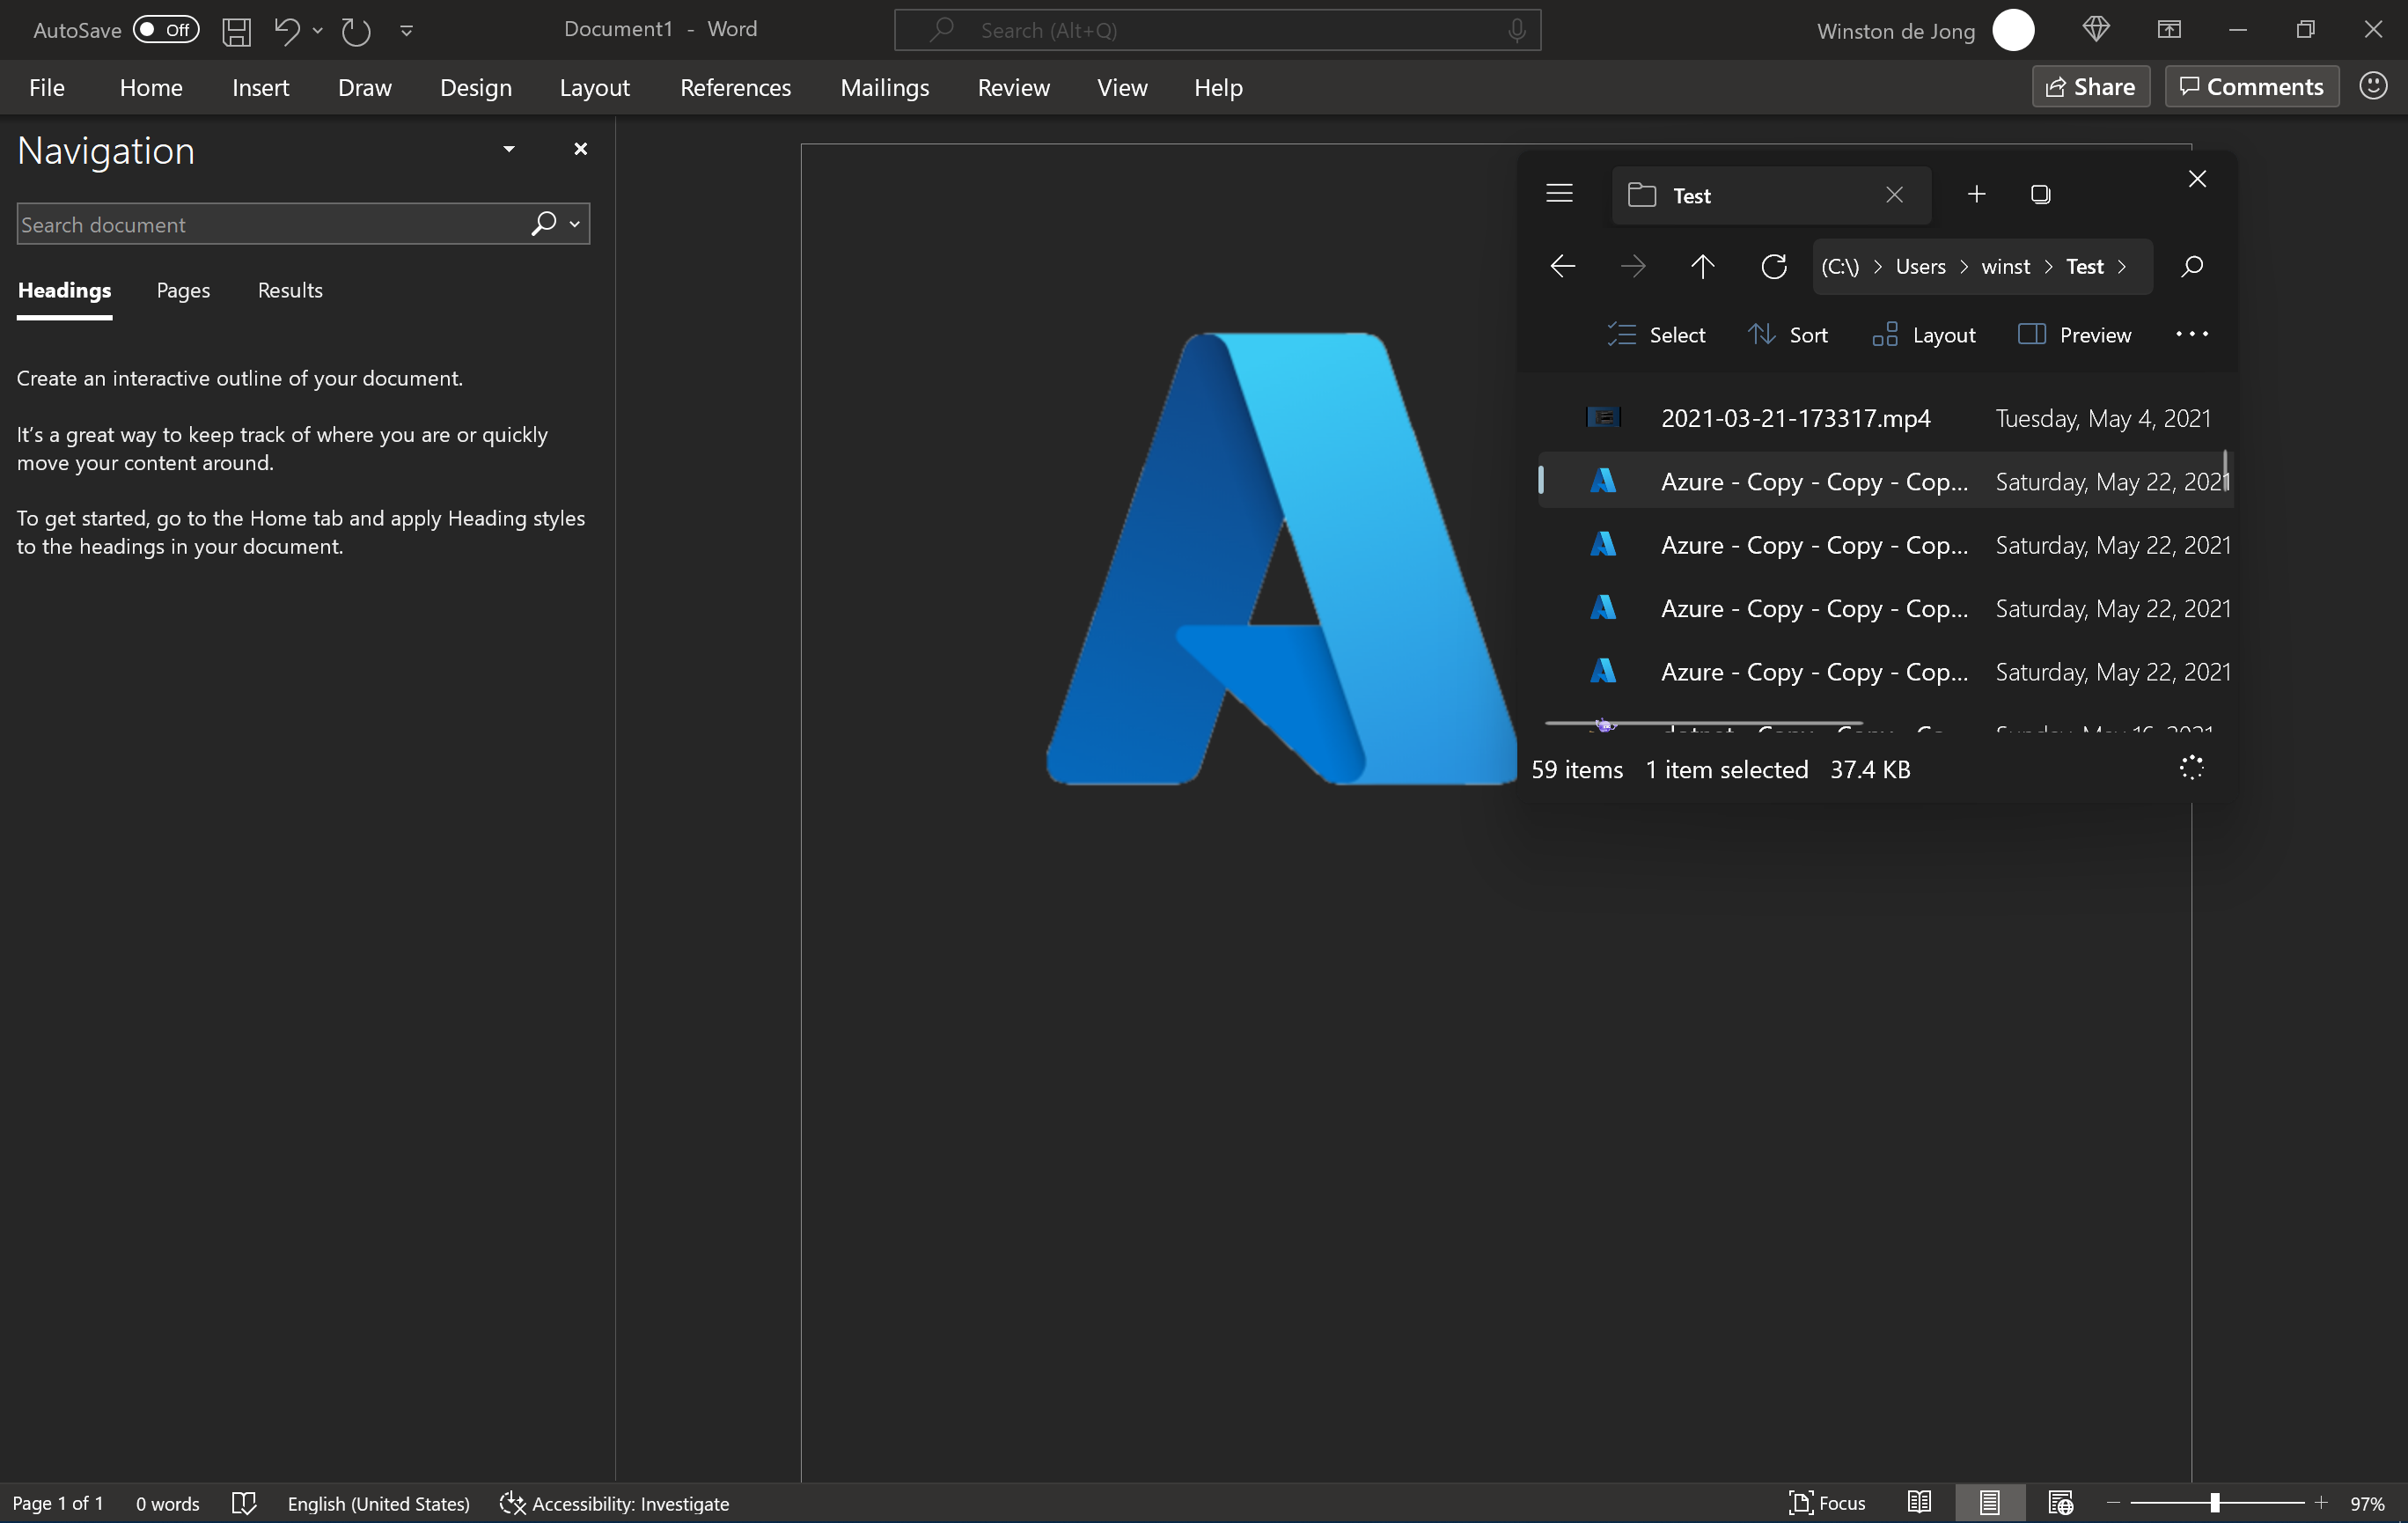The width and height of the screenshot is (2408, 1523).
Task: Click the proofing book icon in status bar
Action: (x=244, y=1503)
